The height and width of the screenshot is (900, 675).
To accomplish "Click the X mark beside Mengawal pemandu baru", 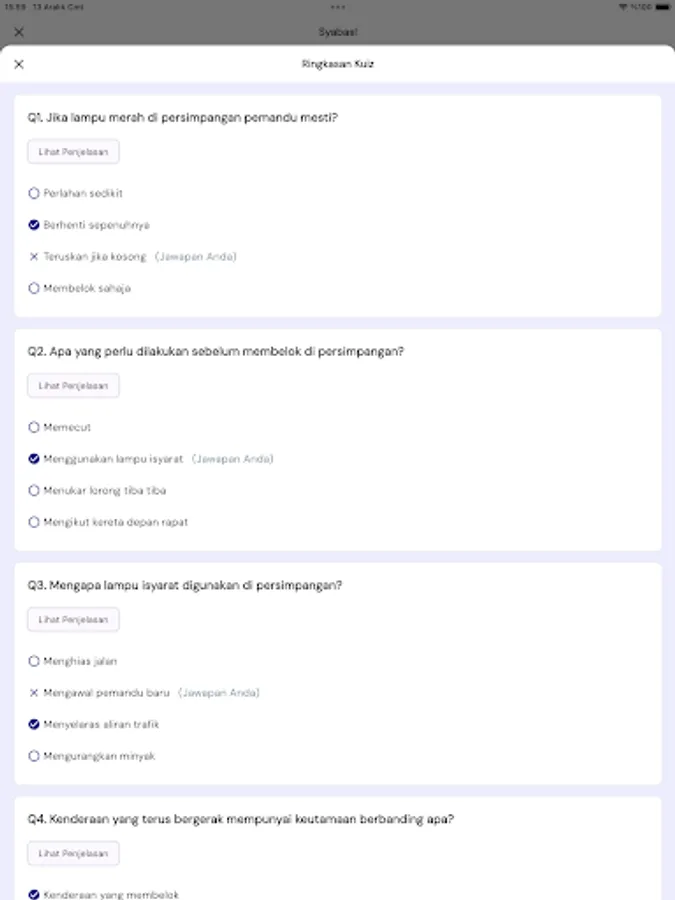I will tap(32, 692).
